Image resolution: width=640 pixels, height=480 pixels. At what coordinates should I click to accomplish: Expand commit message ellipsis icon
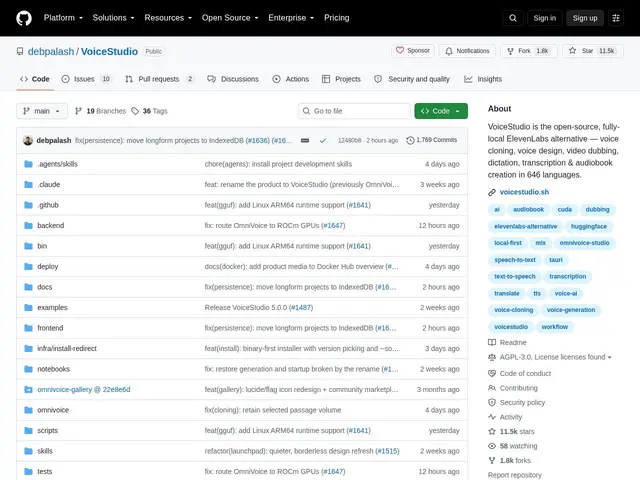tap(305, 140)
